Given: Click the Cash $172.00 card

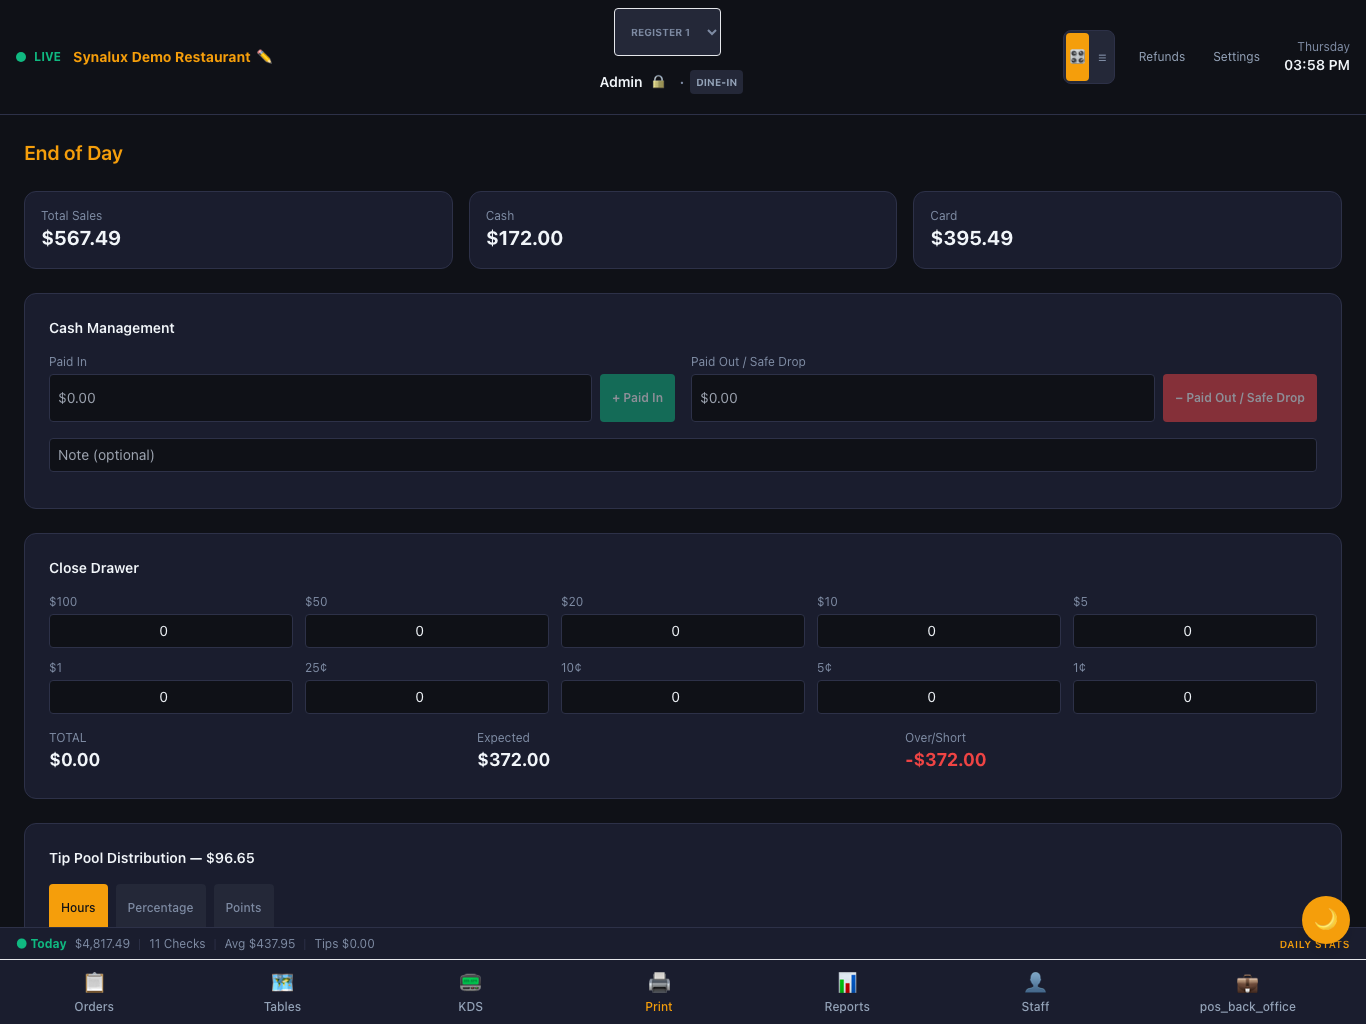Looking at the screenshot, I should pos(683,230).
